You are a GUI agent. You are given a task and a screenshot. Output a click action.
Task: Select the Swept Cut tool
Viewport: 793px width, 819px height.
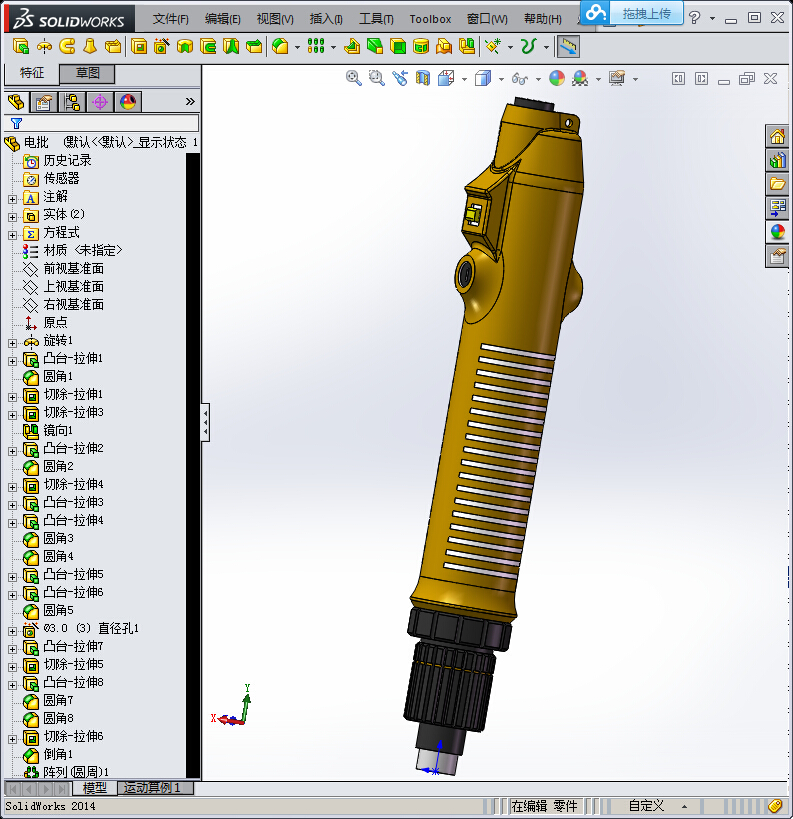coord(208,46)
